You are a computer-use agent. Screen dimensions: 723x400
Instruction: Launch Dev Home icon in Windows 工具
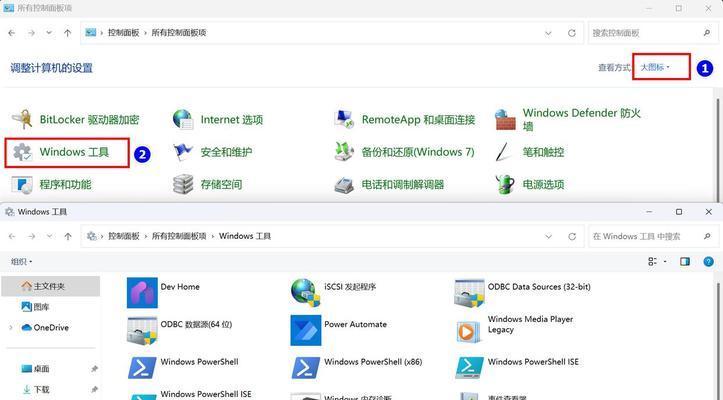pyautogui.click(x=142, y=293)
